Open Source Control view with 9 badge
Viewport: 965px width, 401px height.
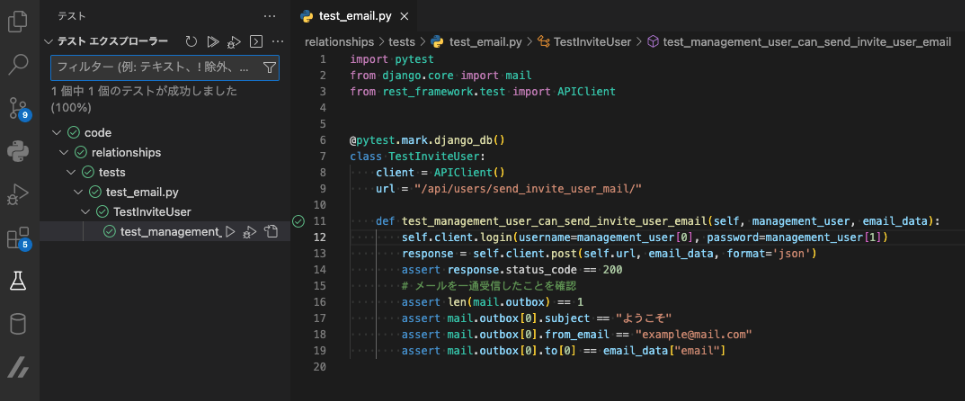tap(18, 108)
